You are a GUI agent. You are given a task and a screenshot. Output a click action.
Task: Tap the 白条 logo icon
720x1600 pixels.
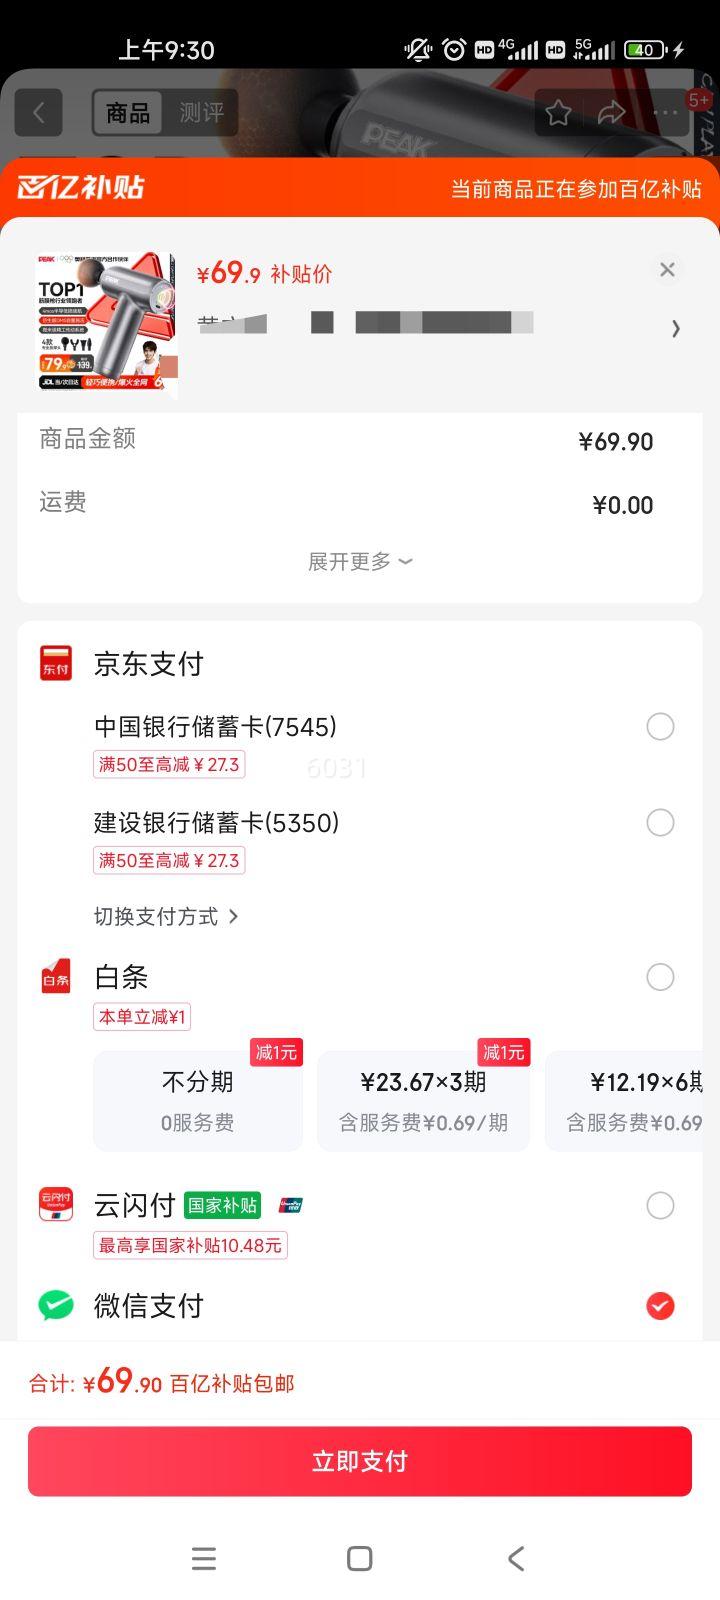point(56,977)
